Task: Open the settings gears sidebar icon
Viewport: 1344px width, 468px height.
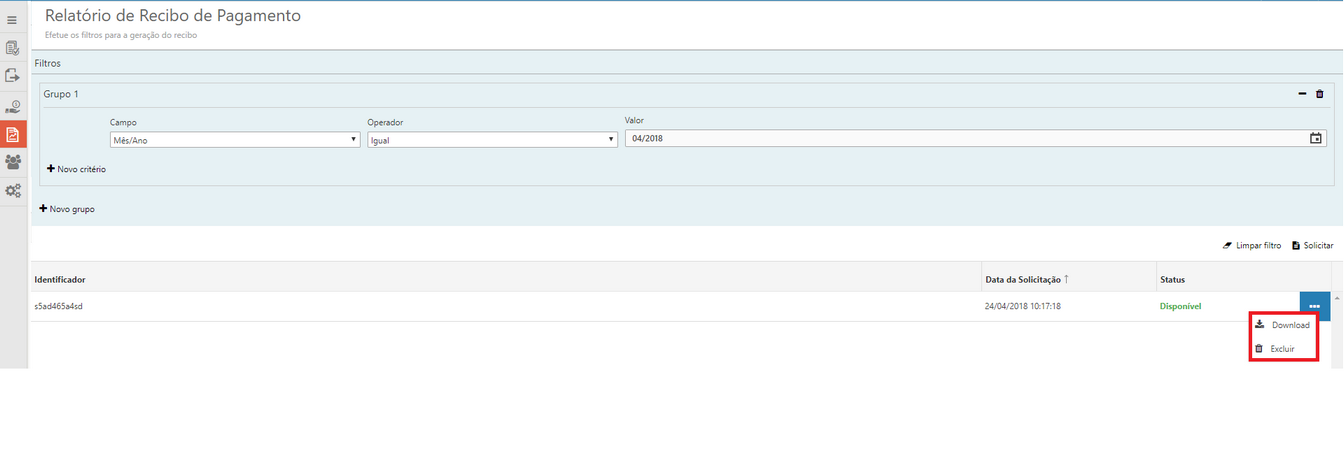Action: click(x=12, y=191)
